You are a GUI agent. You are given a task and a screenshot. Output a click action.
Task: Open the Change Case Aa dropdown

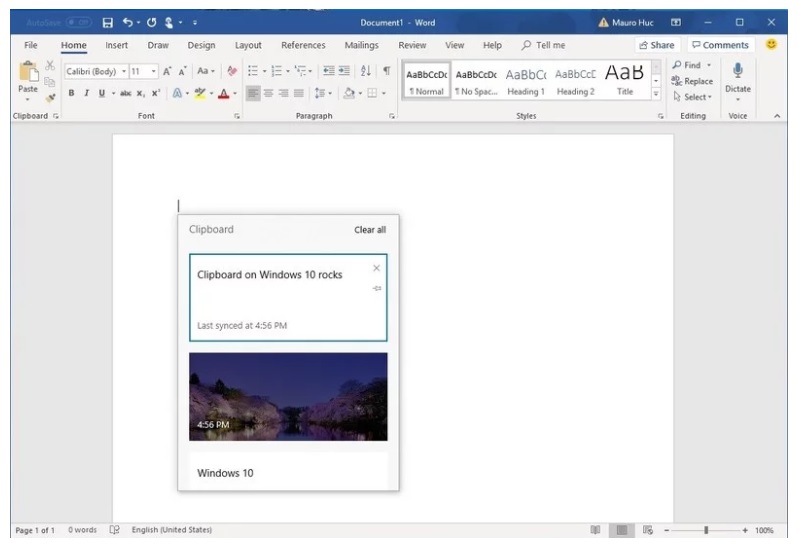coord(206,71)
